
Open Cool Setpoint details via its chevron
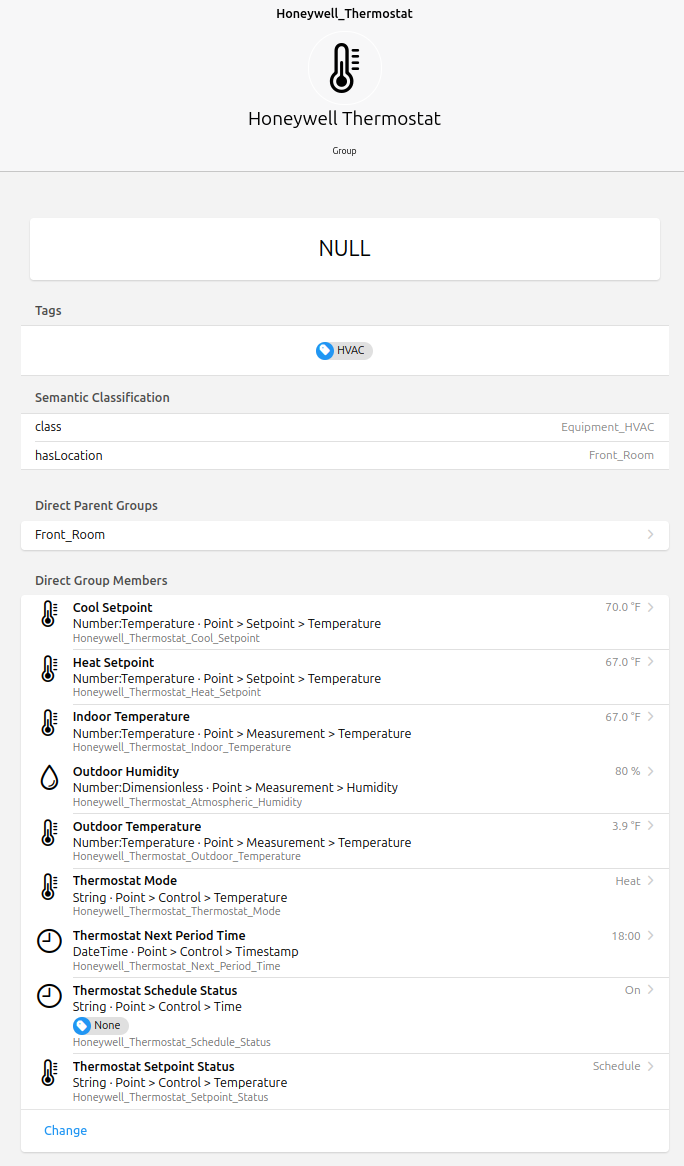pyautogui.click(x=651, y=607)
